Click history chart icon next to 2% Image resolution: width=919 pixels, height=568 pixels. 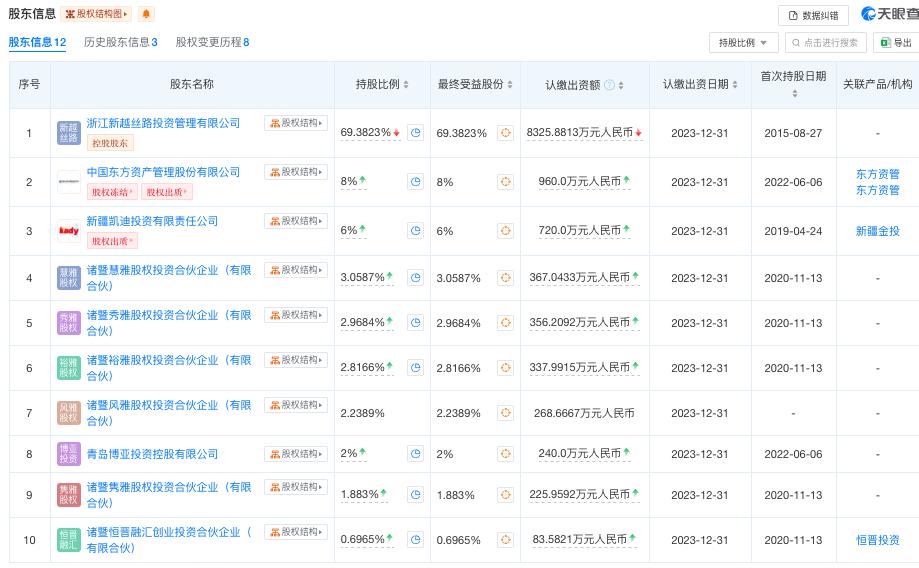416,454
